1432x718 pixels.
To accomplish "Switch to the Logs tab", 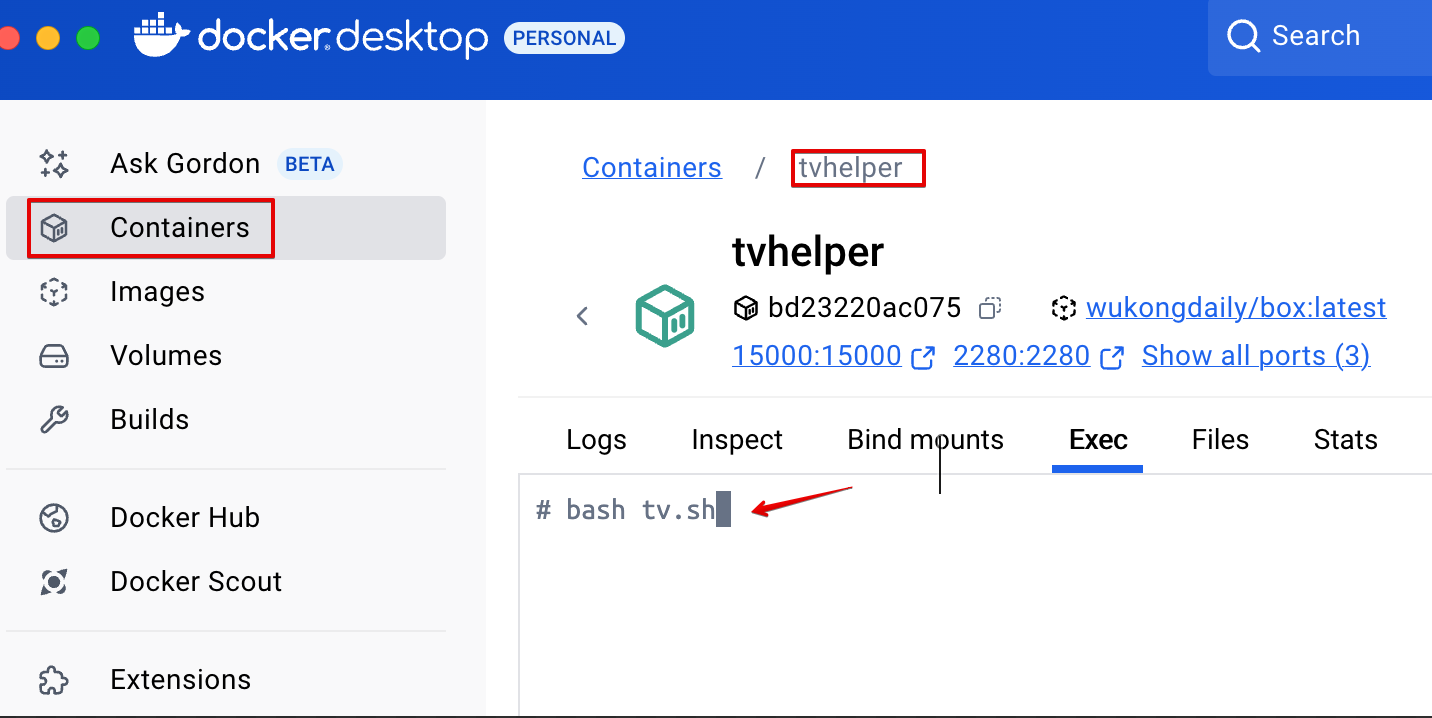I will (x=596, y=440).
